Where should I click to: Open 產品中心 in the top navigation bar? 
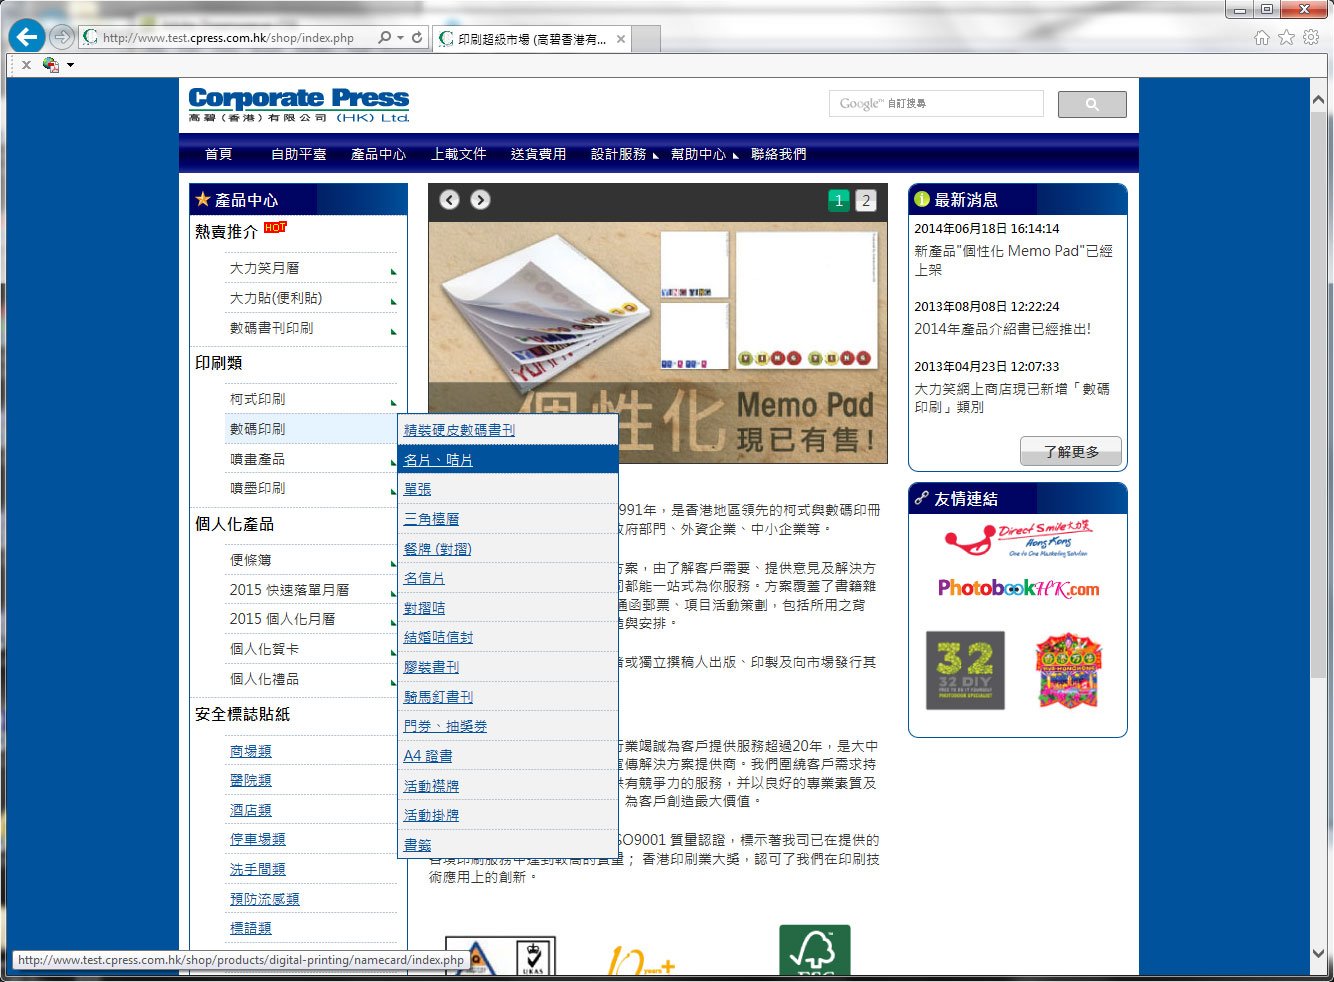click(378, 154)
